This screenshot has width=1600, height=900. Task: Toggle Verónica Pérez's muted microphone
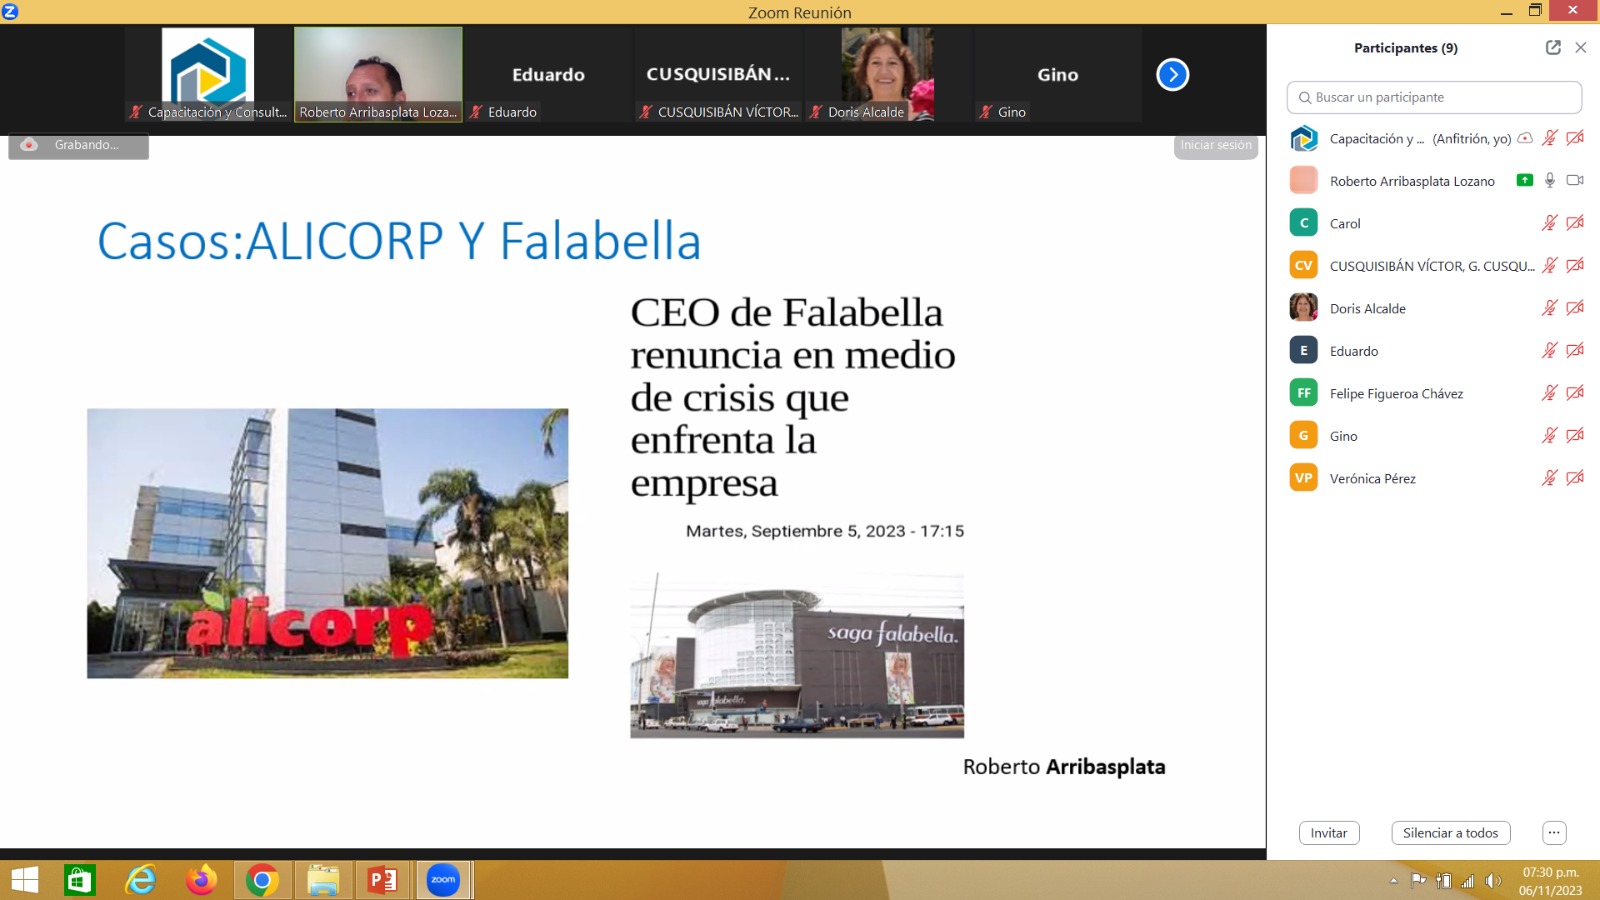1549,478
